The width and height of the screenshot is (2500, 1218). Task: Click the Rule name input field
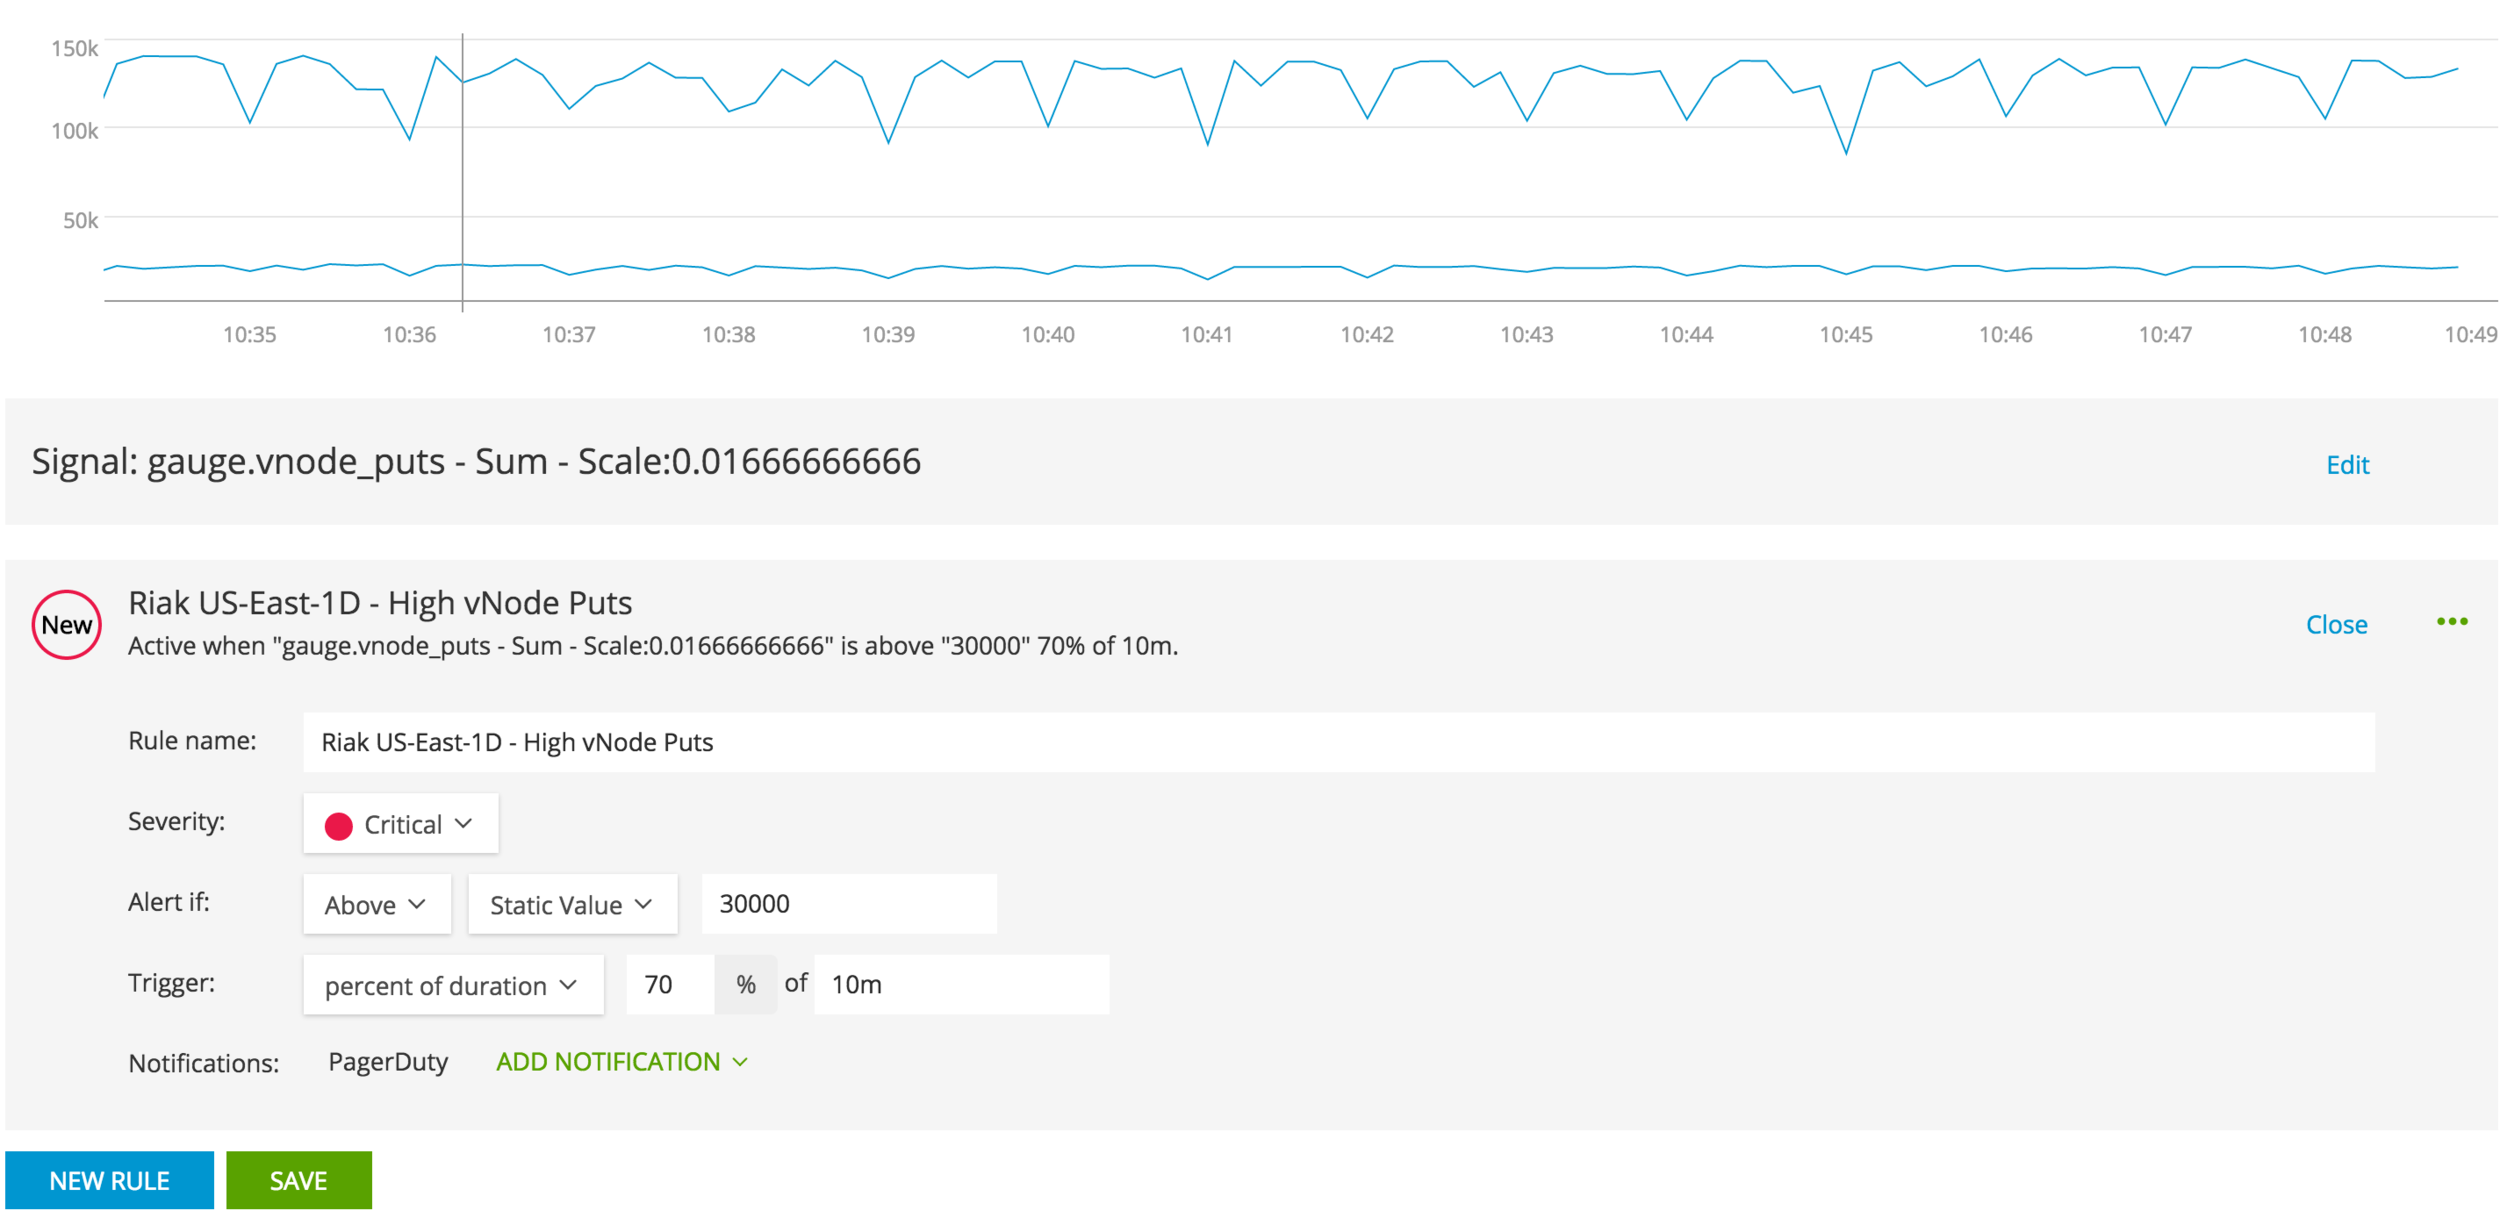(1339, 742)
